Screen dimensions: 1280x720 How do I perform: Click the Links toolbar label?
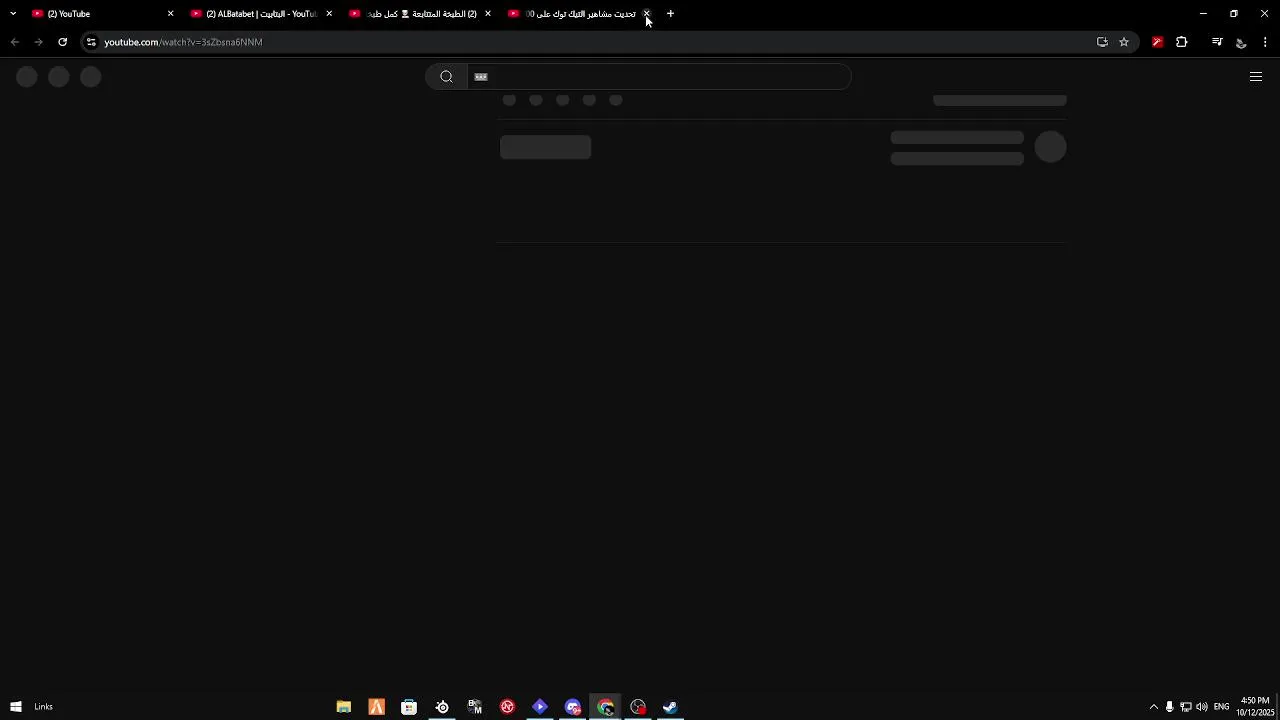43,707
